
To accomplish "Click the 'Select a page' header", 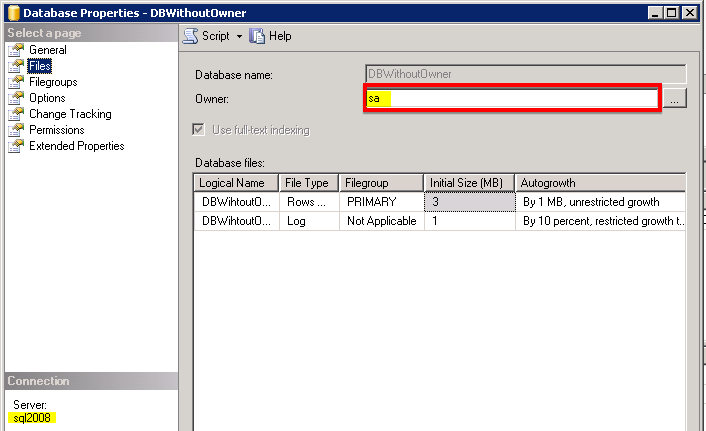I will pyautogui.click(x=91, y=33).
